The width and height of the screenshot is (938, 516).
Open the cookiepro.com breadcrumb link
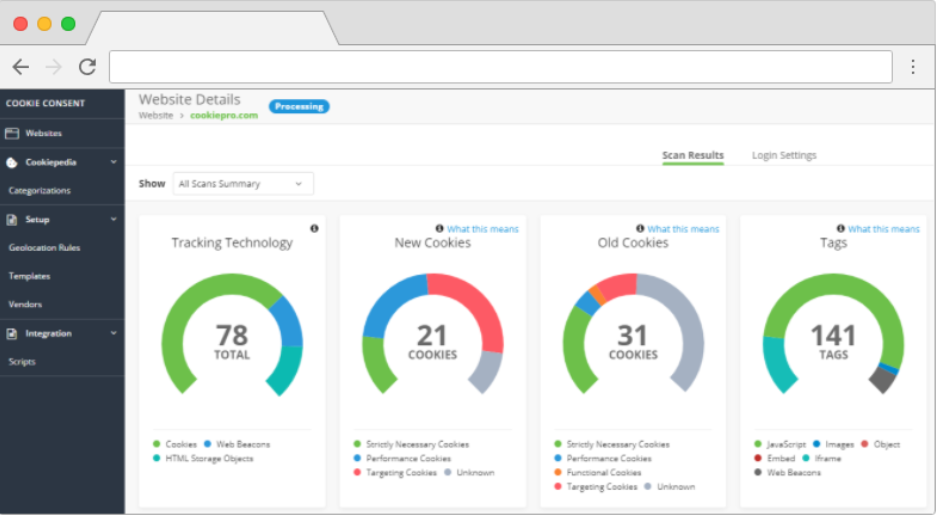pyautogui.click(x=224, y=116)
